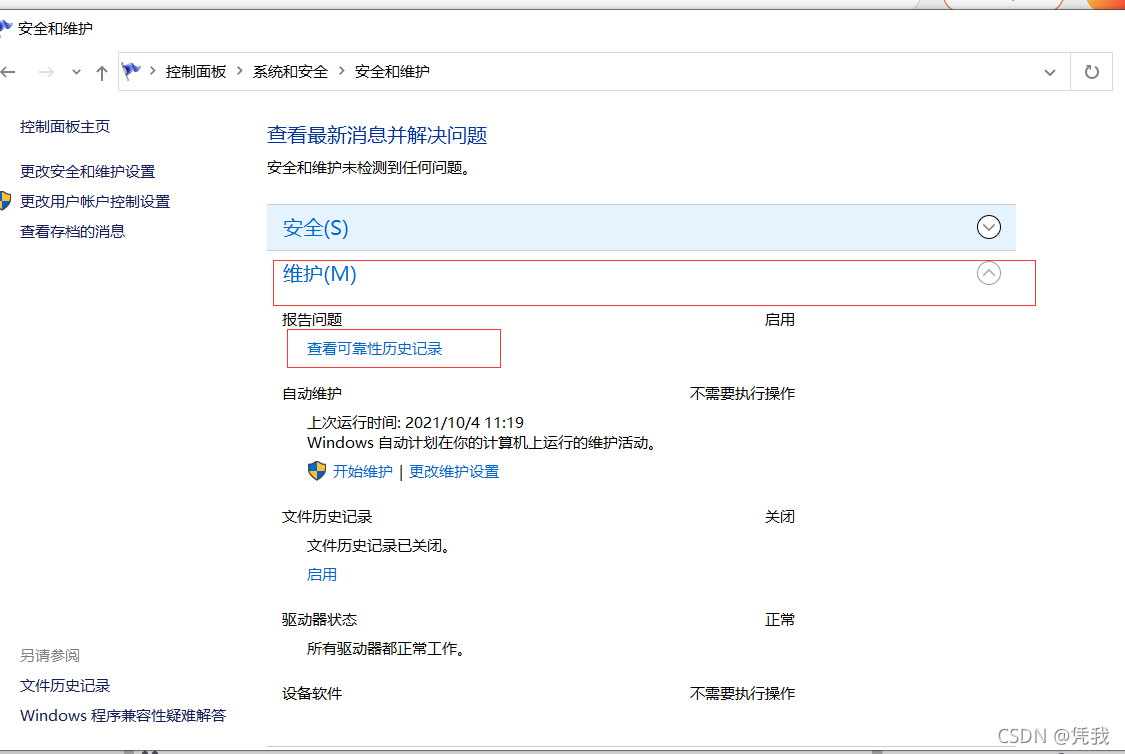Open the recent pages dropdown beside forward arrow
Image resolution: width=1125 pixels, height=754 pixels.
point(75,71)
